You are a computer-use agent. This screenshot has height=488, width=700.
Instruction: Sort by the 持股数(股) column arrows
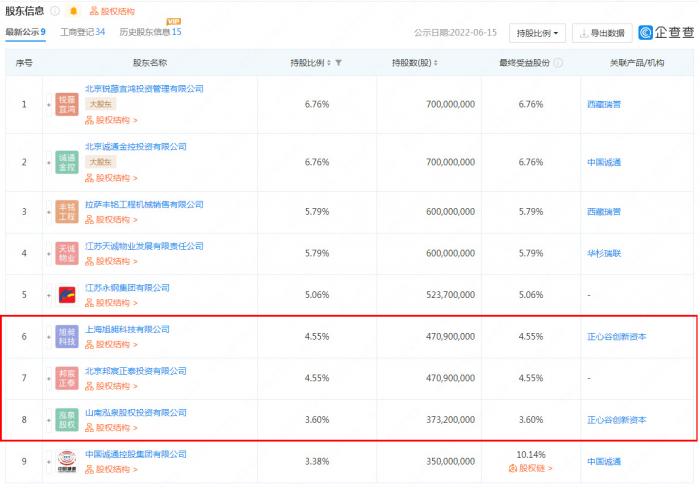point(436,63)
